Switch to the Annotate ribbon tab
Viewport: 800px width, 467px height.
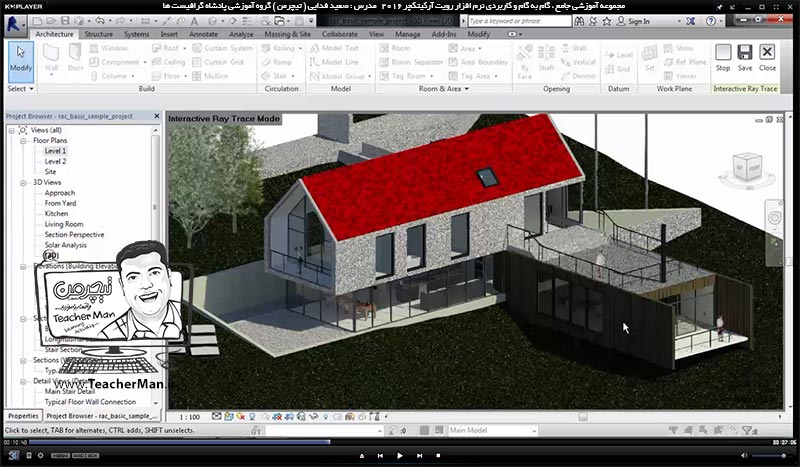coord(204,34)
